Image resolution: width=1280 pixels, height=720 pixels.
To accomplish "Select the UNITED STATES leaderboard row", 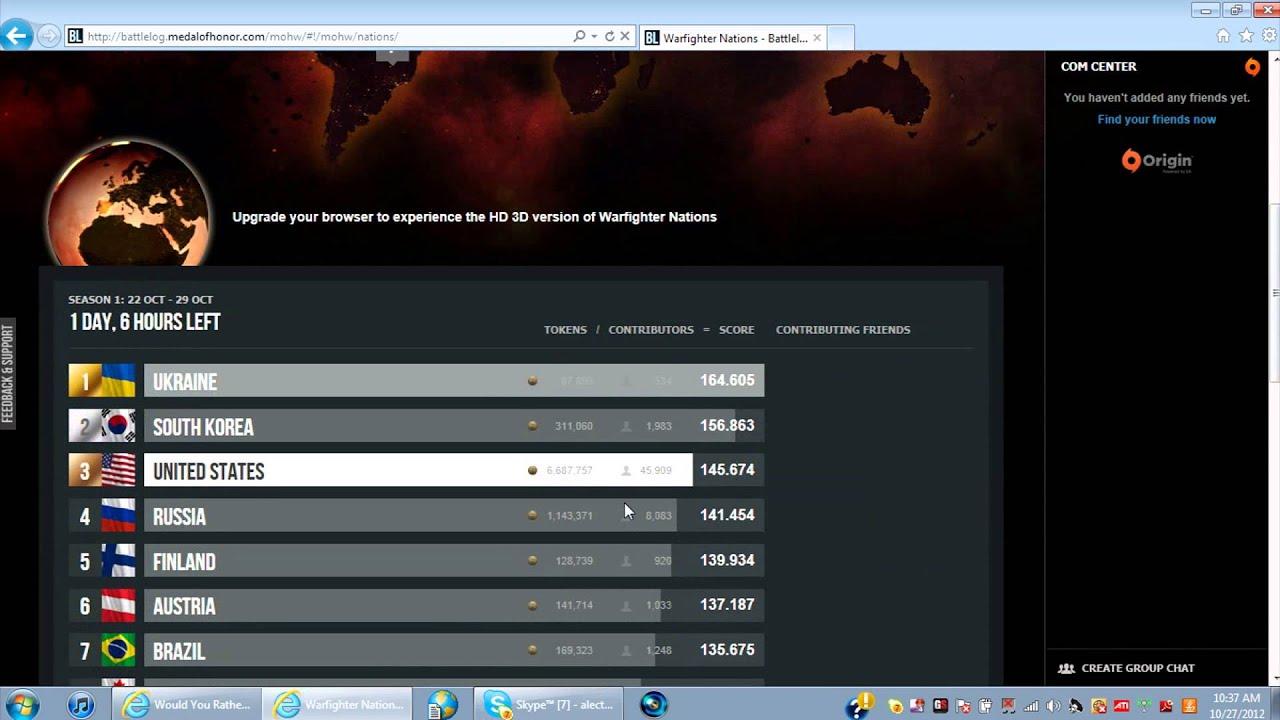I will click(x=416, y=470).
